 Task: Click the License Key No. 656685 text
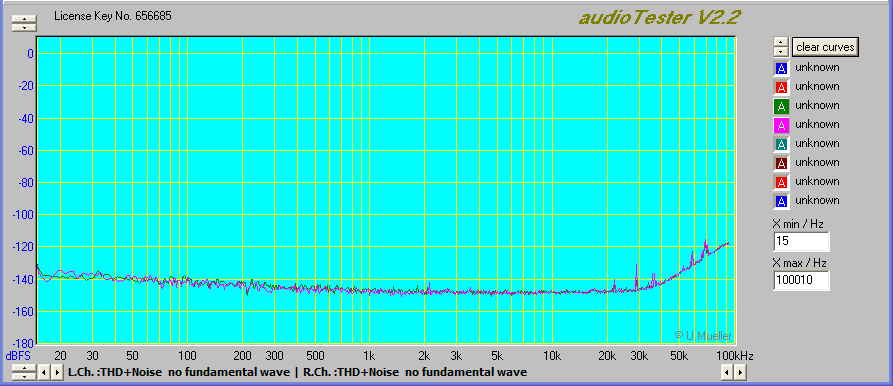click(x=113, y=16)
